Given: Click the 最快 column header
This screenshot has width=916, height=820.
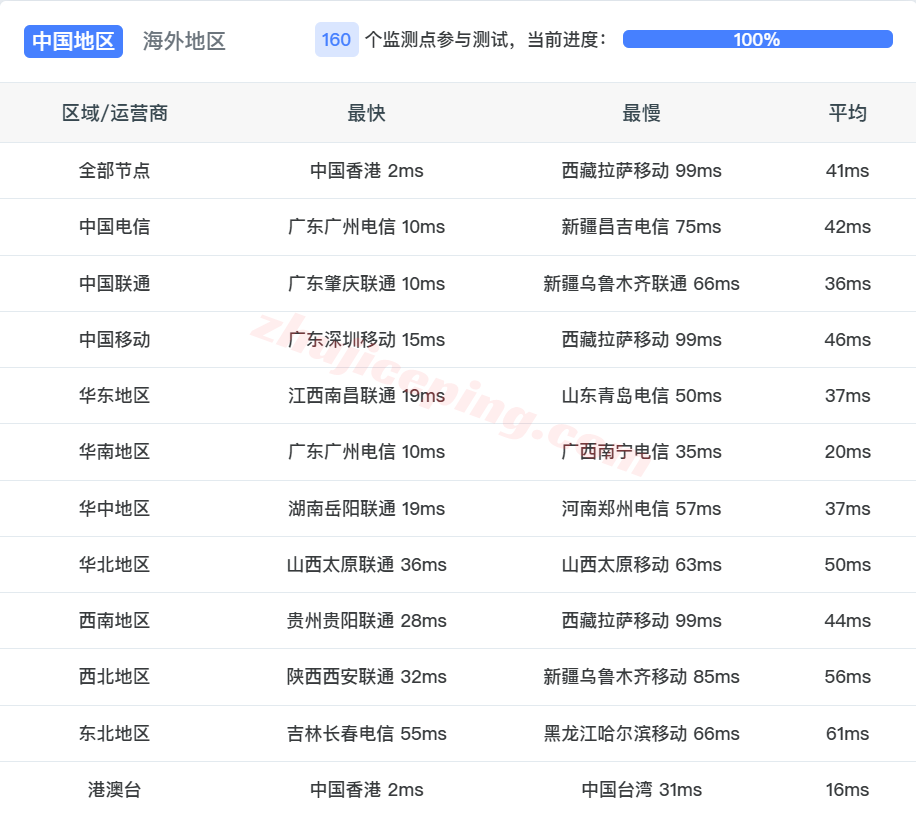Looking at the screenshot, I should tap(366, 113).
